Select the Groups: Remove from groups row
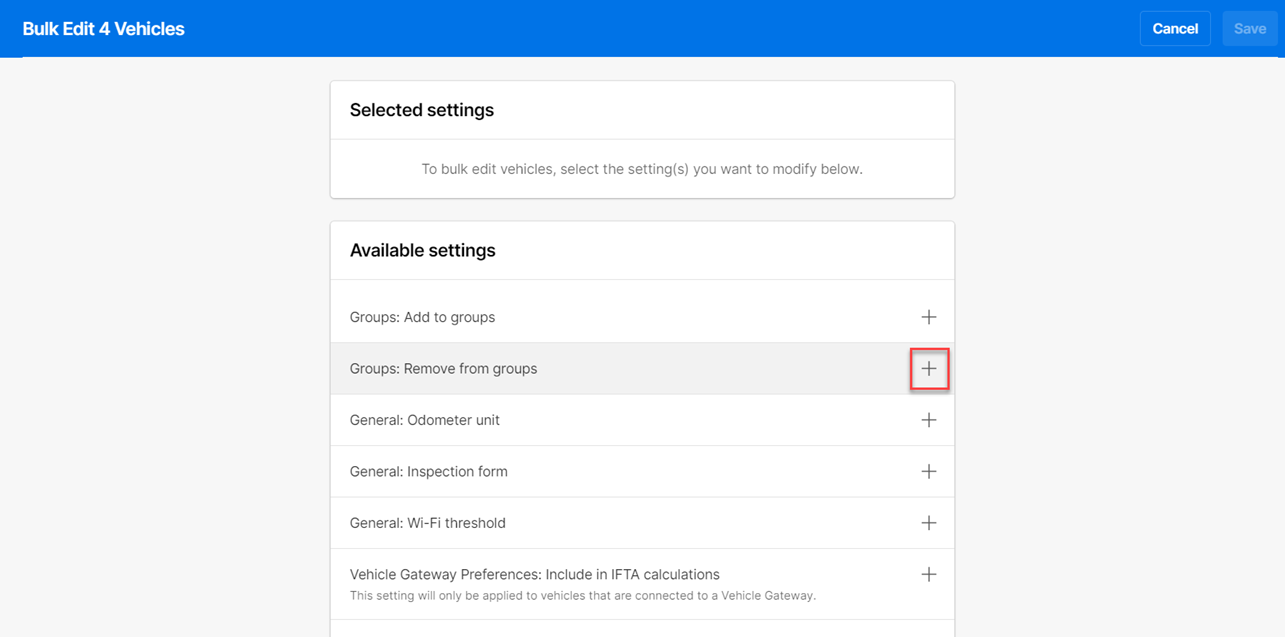1285x637 pixels. 640,368
